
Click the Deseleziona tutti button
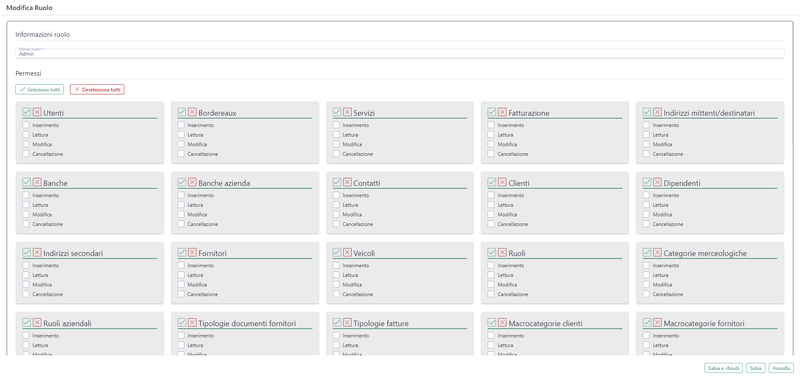tap(97, 89)
